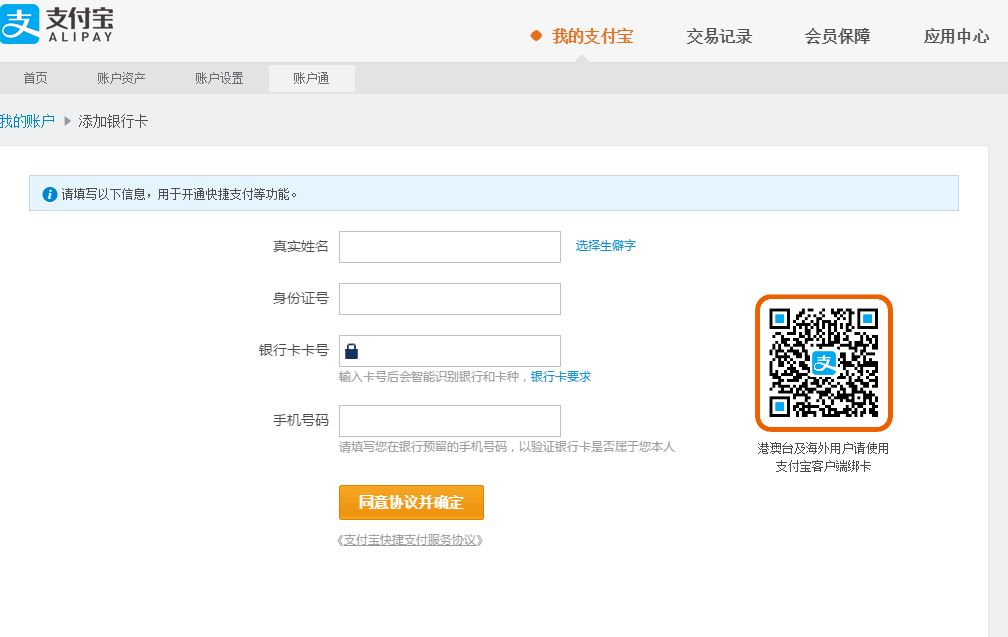Click the Alipay QR code image
This screenshot has width=1008, height=637.
pyautogui.click(x=824, y=363)
